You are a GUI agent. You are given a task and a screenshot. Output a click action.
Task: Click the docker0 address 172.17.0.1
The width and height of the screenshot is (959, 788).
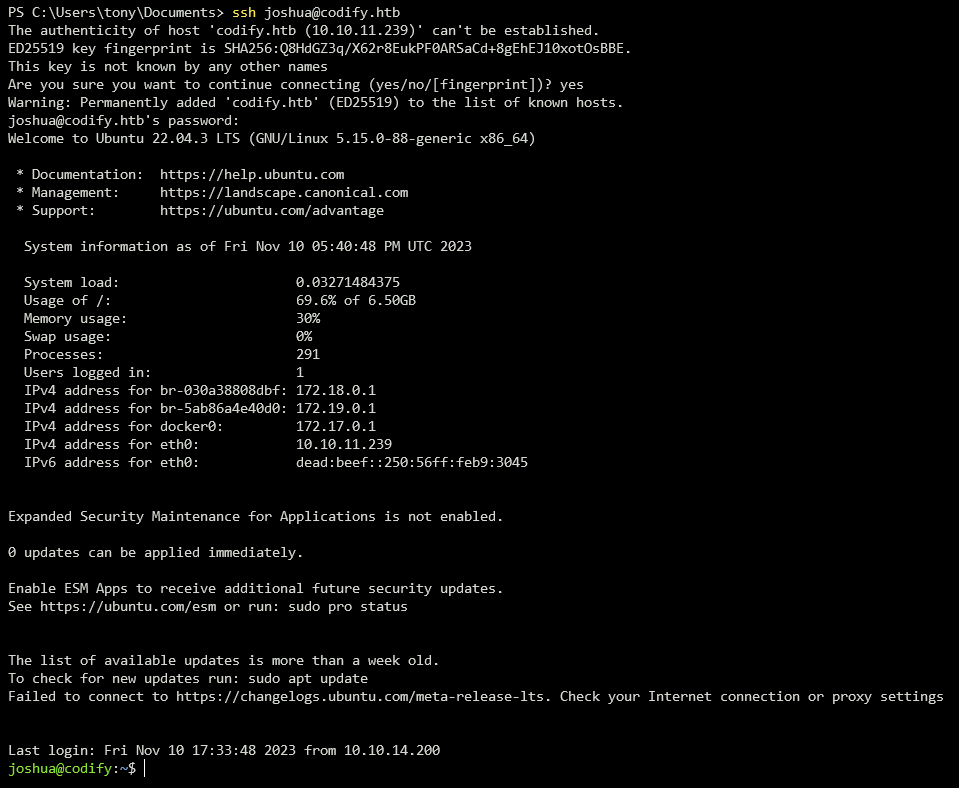338,426
